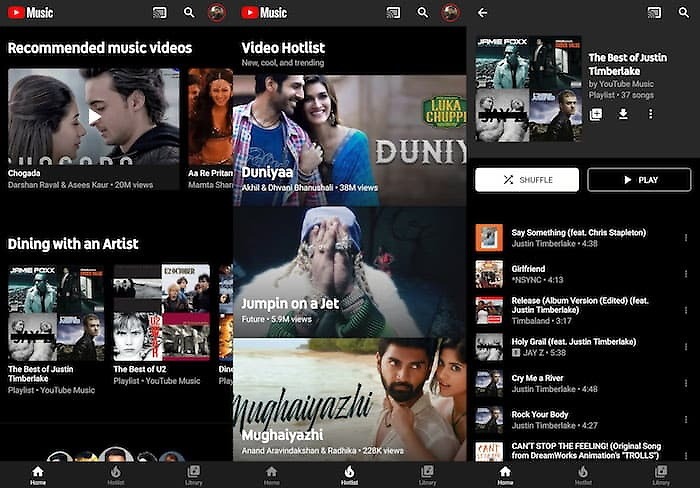Image resolution: width=700 pixels, height=488 pixels.
Task: Open playlist header three-dot overflow menu
Action: (x=650, y=114)
